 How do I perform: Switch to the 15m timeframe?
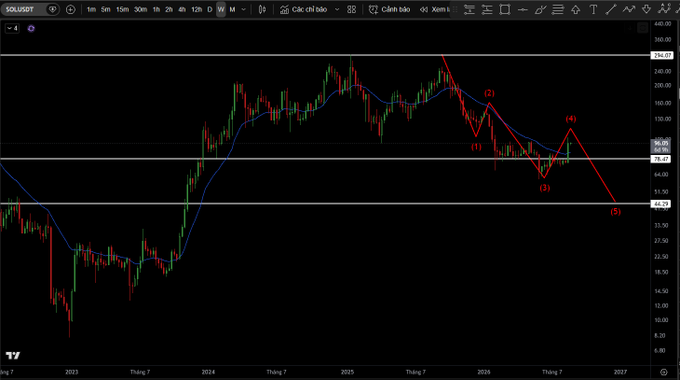pos(122,9)
